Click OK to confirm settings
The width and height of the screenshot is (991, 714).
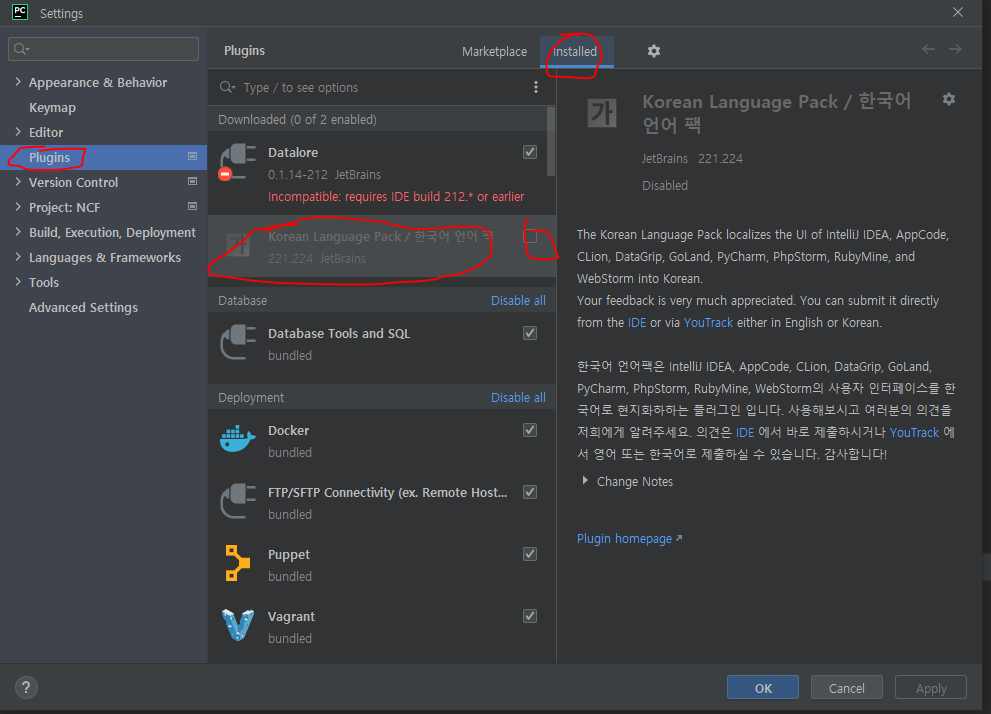pyautogui.click(x=763, y=687)
